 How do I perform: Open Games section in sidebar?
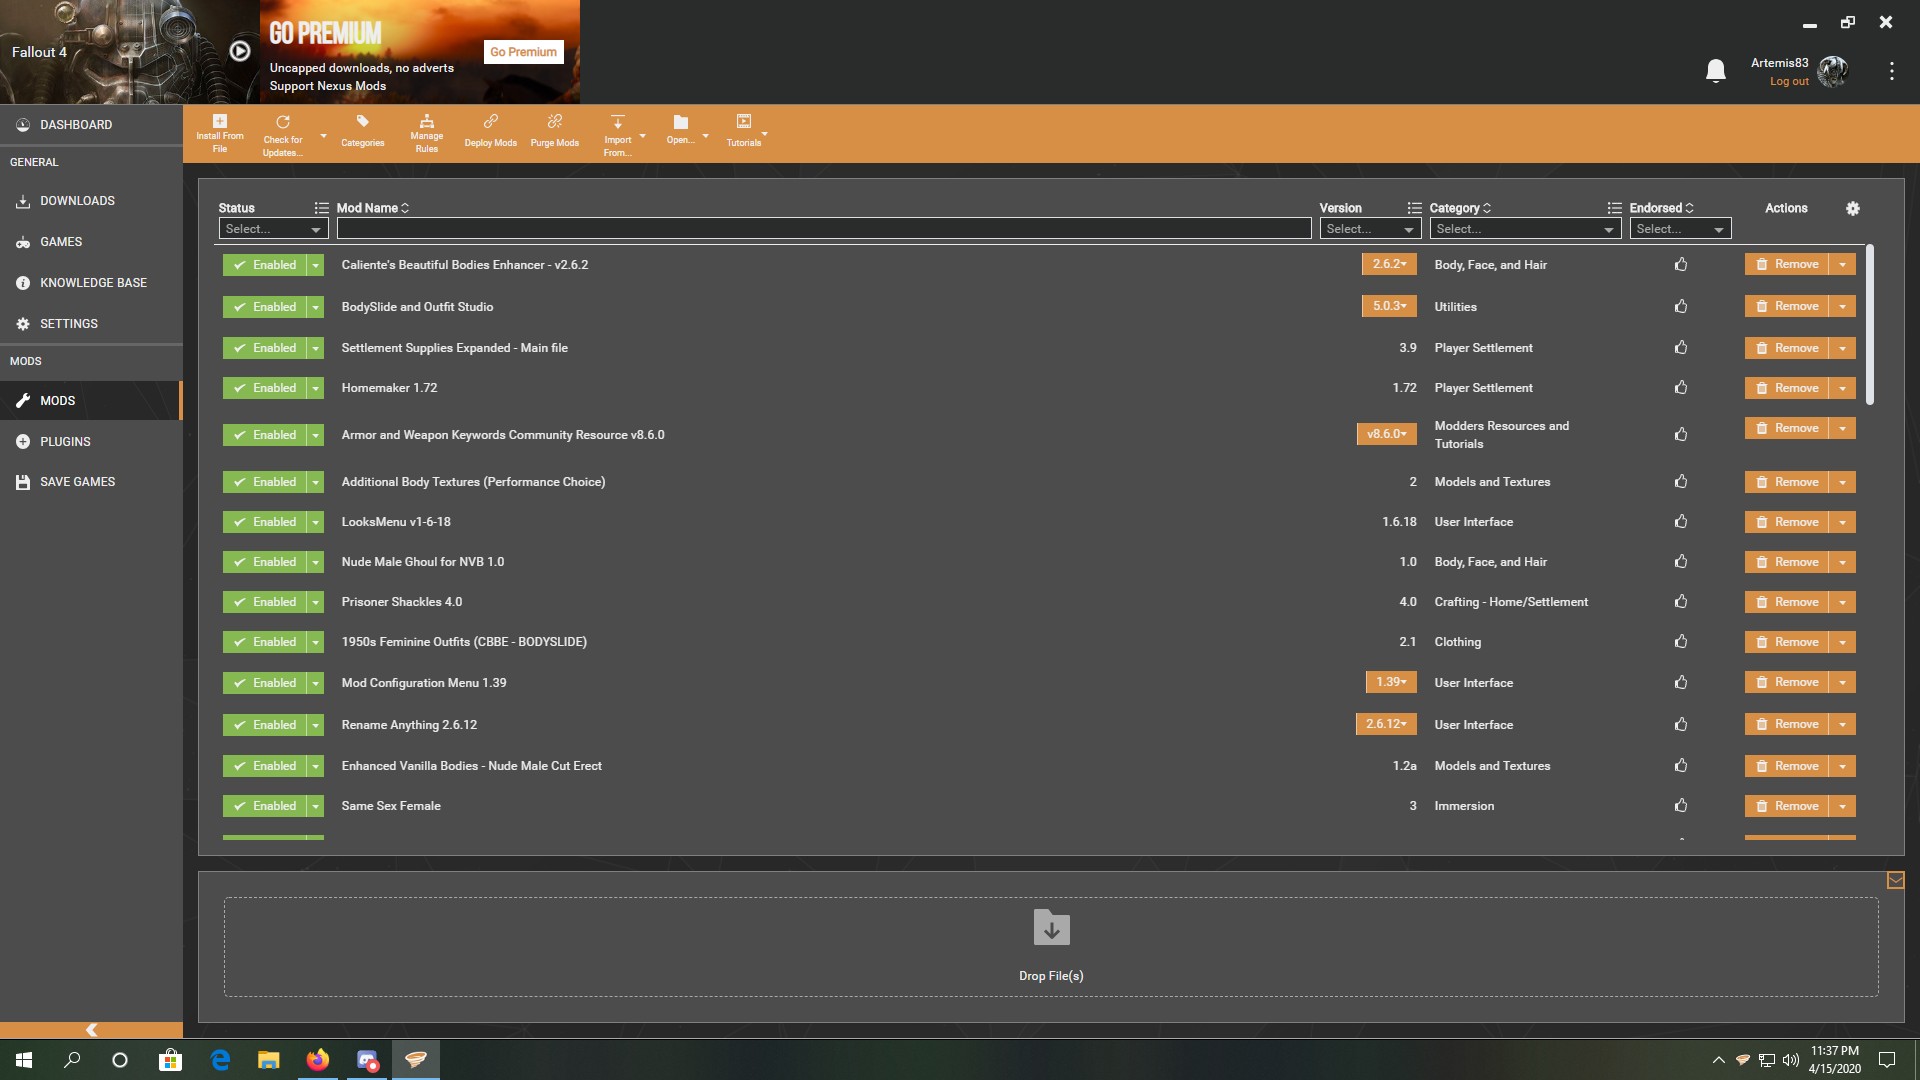click(x=91, y=242)
